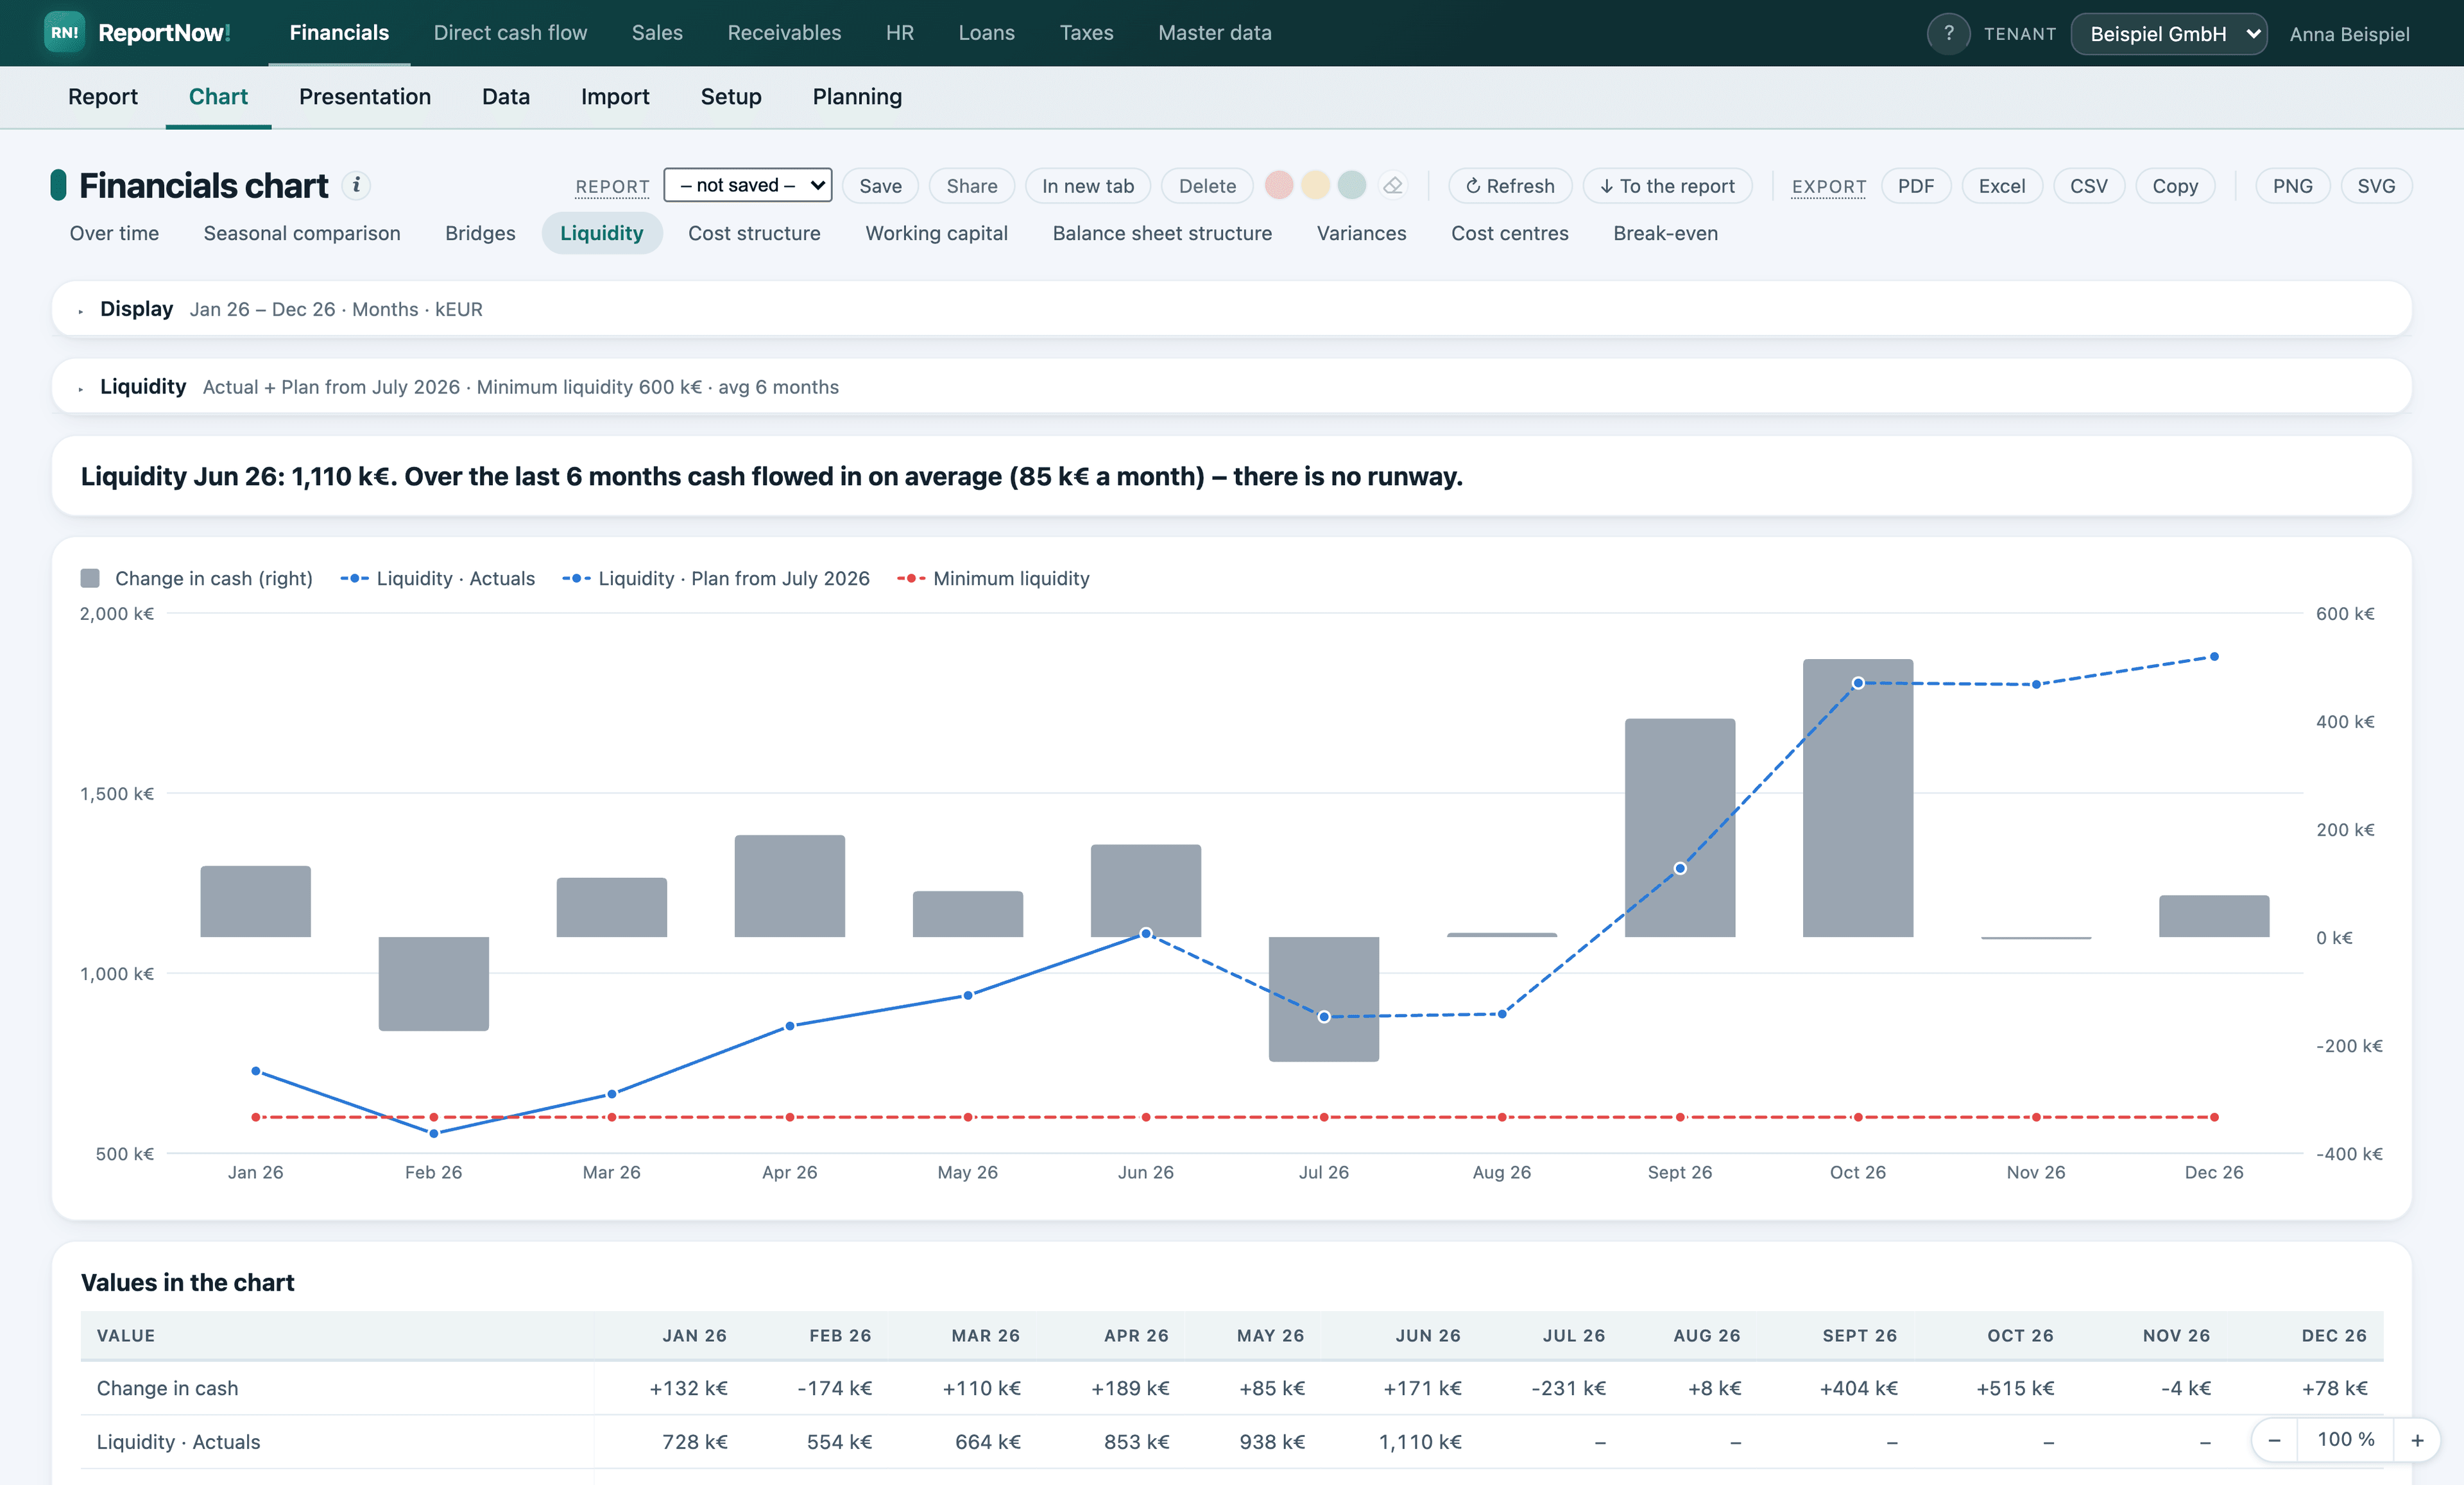Open the Receivables module
The width and height of the screenshot is (2464, 1485).
784,33
